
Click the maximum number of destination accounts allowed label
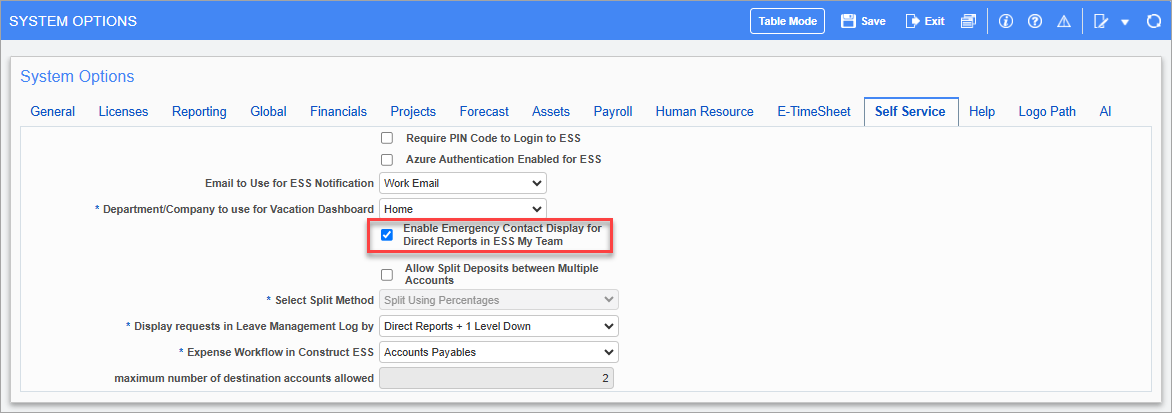(x=244, y=378)
